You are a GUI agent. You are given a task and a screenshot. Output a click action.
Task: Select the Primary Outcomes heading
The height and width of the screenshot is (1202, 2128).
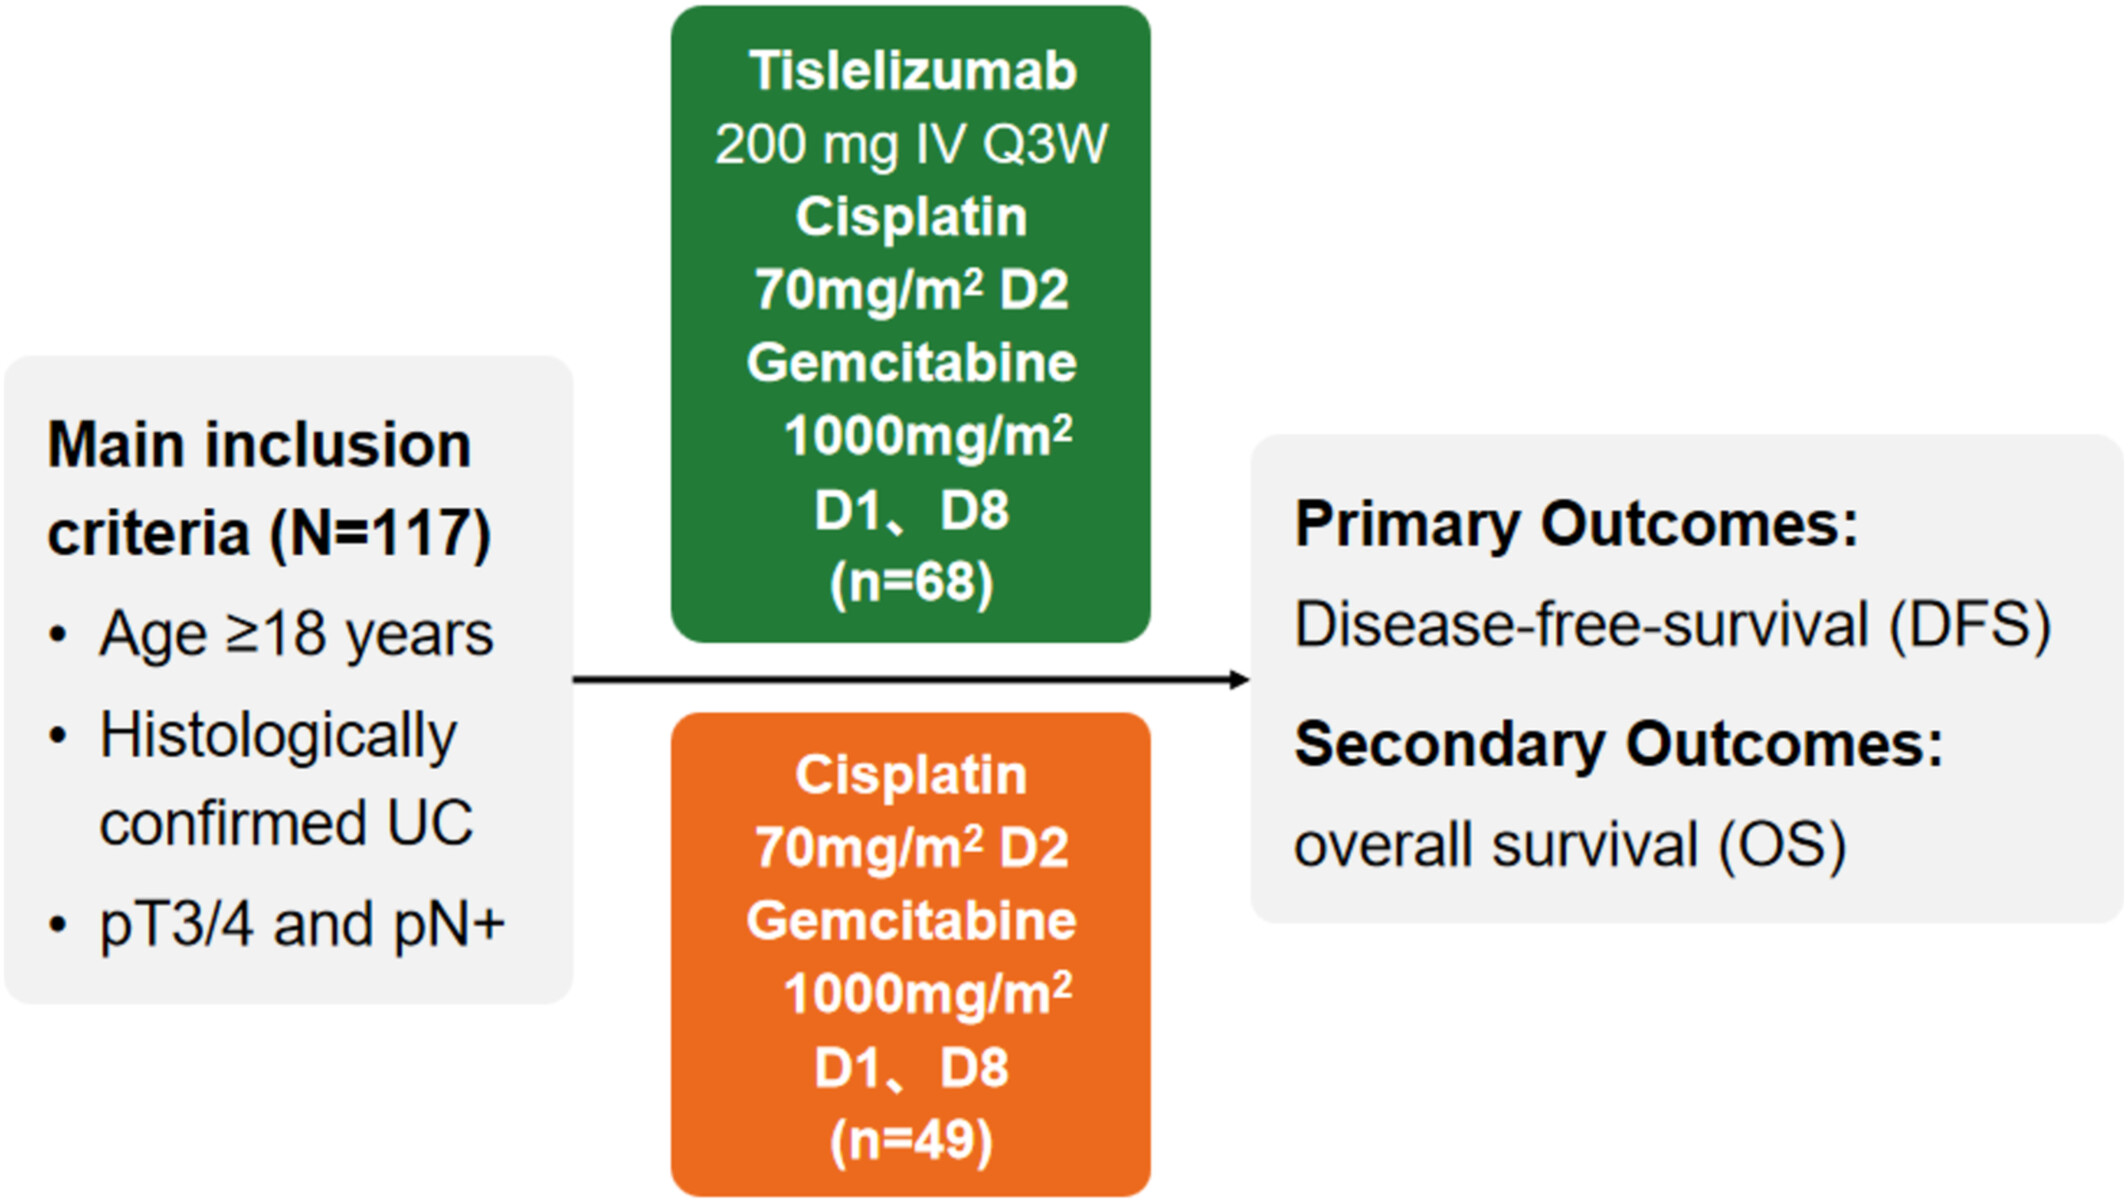pos(1576,524)
